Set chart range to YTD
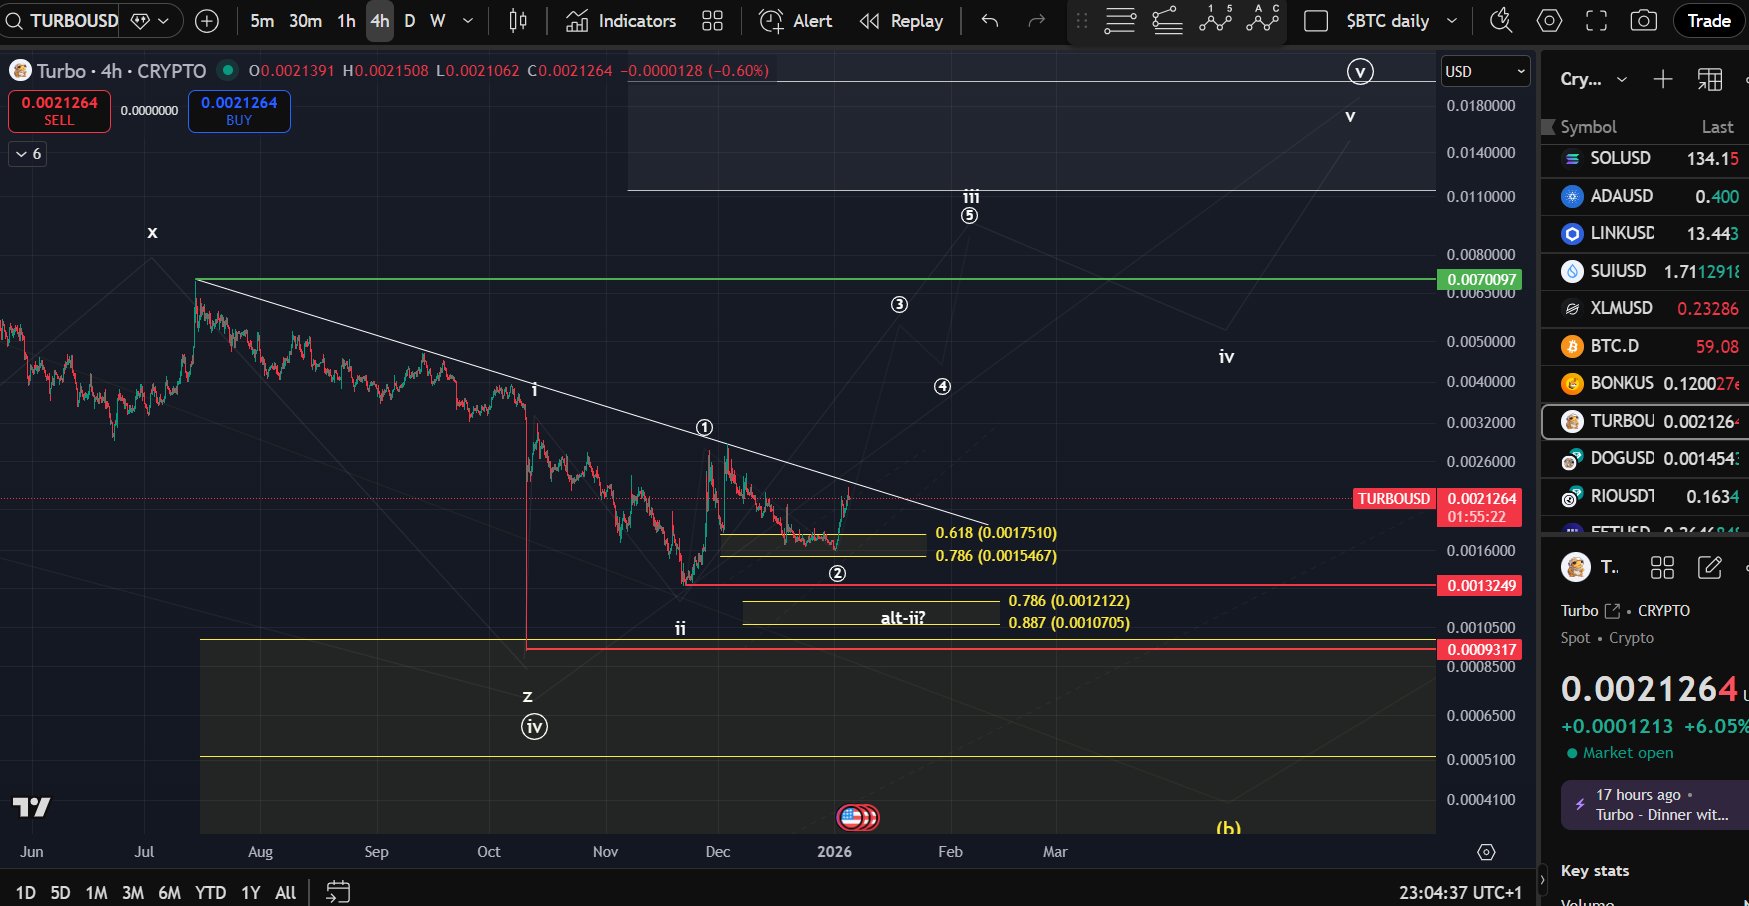The image size is (1749, 906). [210, 892]
